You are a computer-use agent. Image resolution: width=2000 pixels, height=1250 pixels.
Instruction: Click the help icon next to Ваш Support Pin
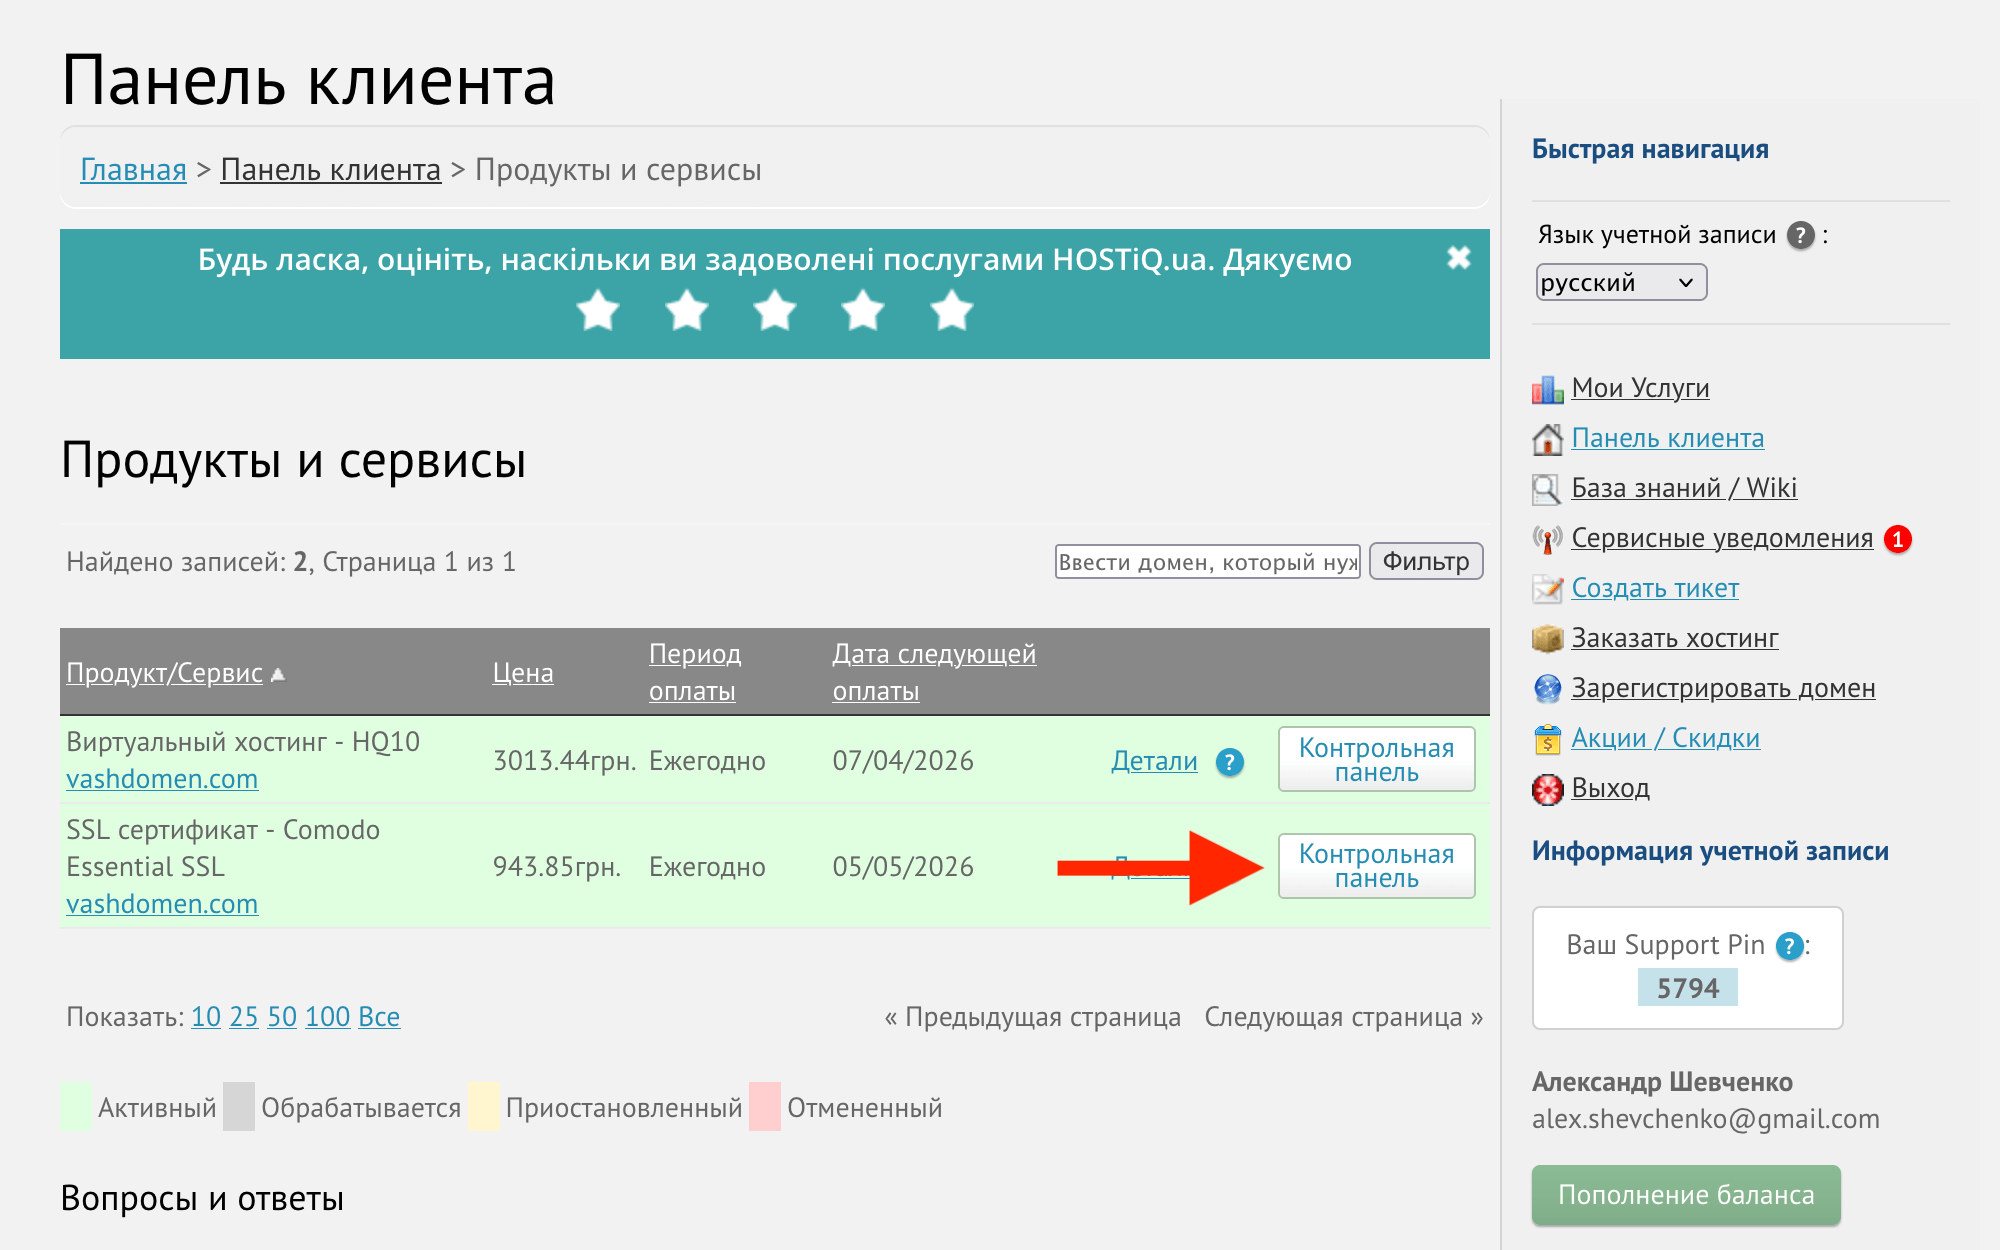tap(1789, 945)
